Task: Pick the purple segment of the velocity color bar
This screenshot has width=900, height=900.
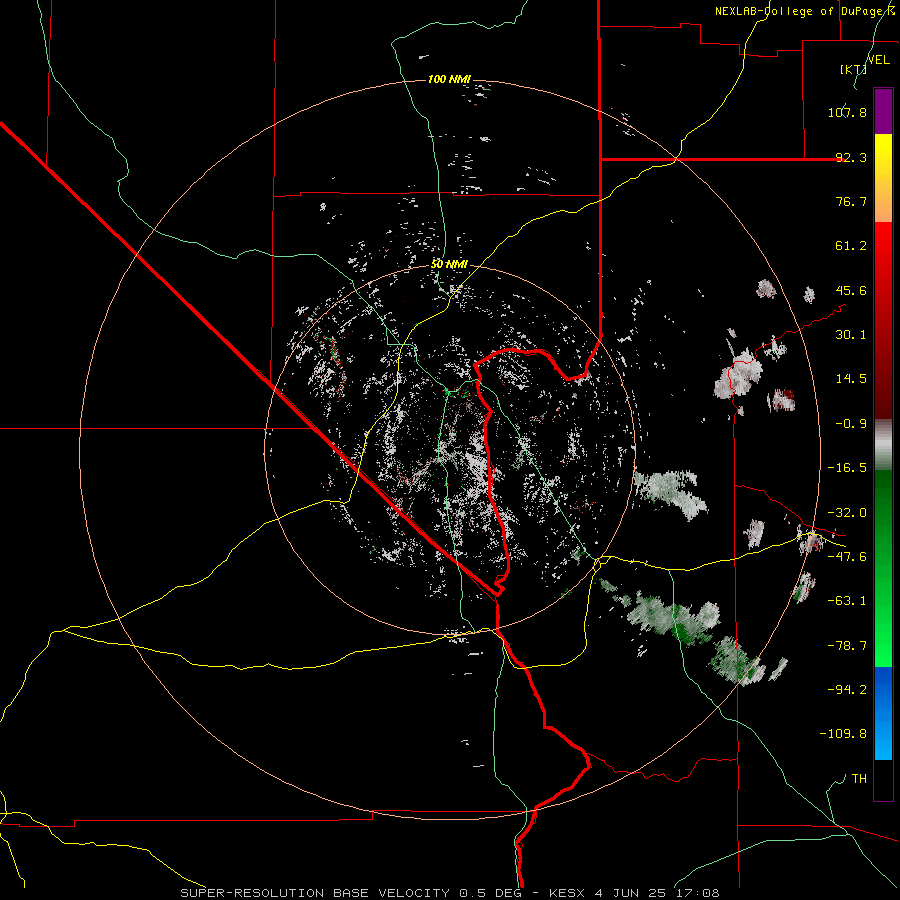Action: pos(883,111)
